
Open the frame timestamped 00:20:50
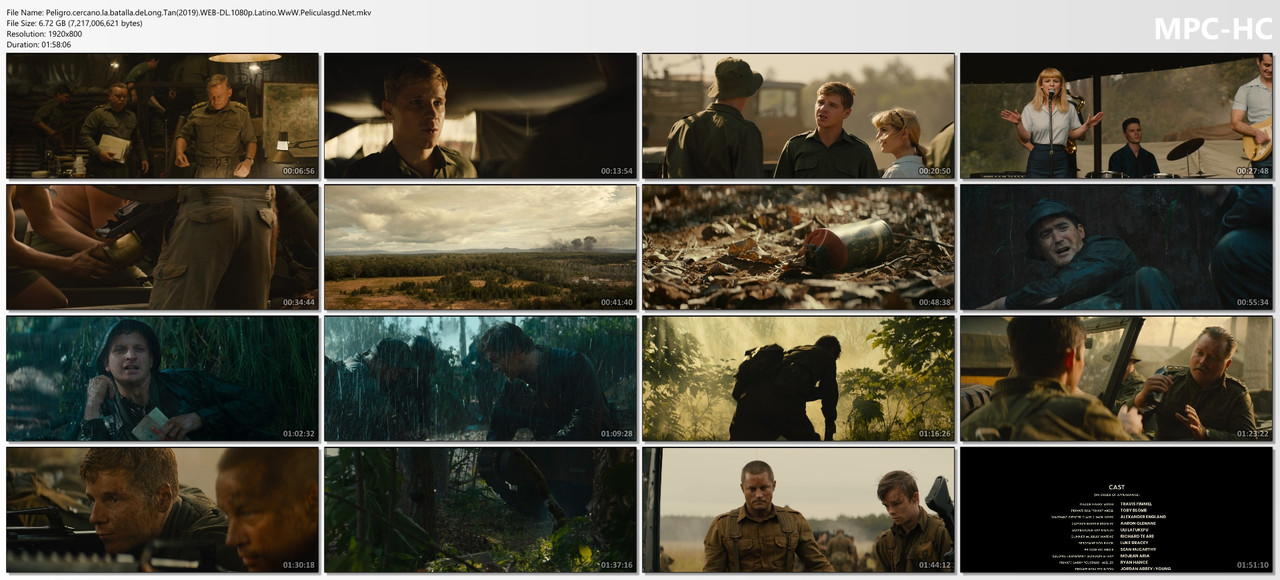pyautogui.click(x=798, y=116)
